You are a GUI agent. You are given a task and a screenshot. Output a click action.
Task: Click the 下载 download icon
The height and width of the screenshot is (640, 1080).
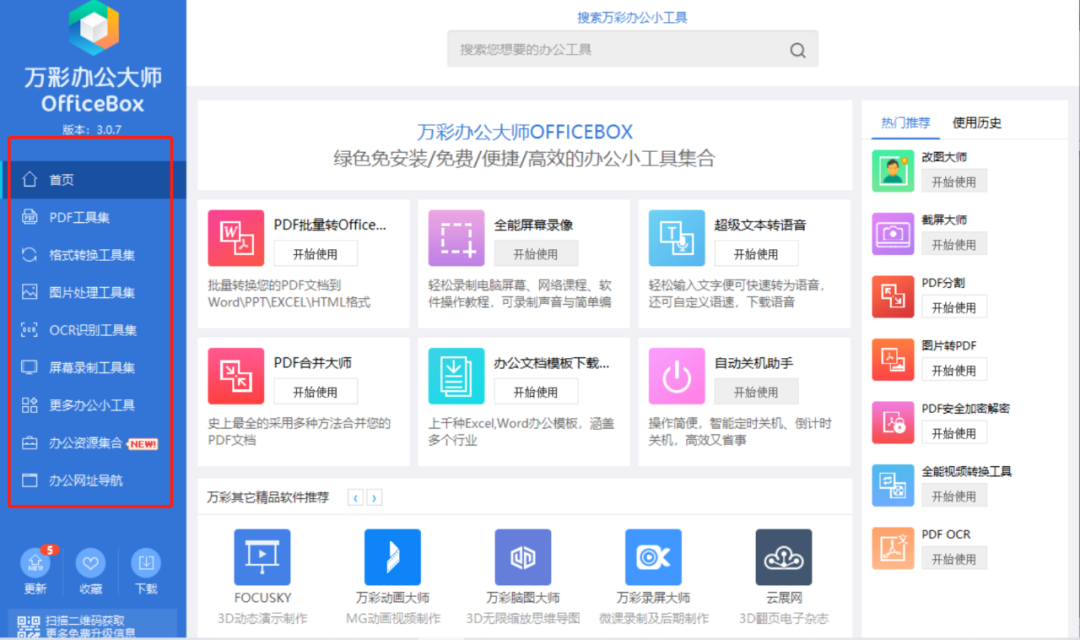146,564
